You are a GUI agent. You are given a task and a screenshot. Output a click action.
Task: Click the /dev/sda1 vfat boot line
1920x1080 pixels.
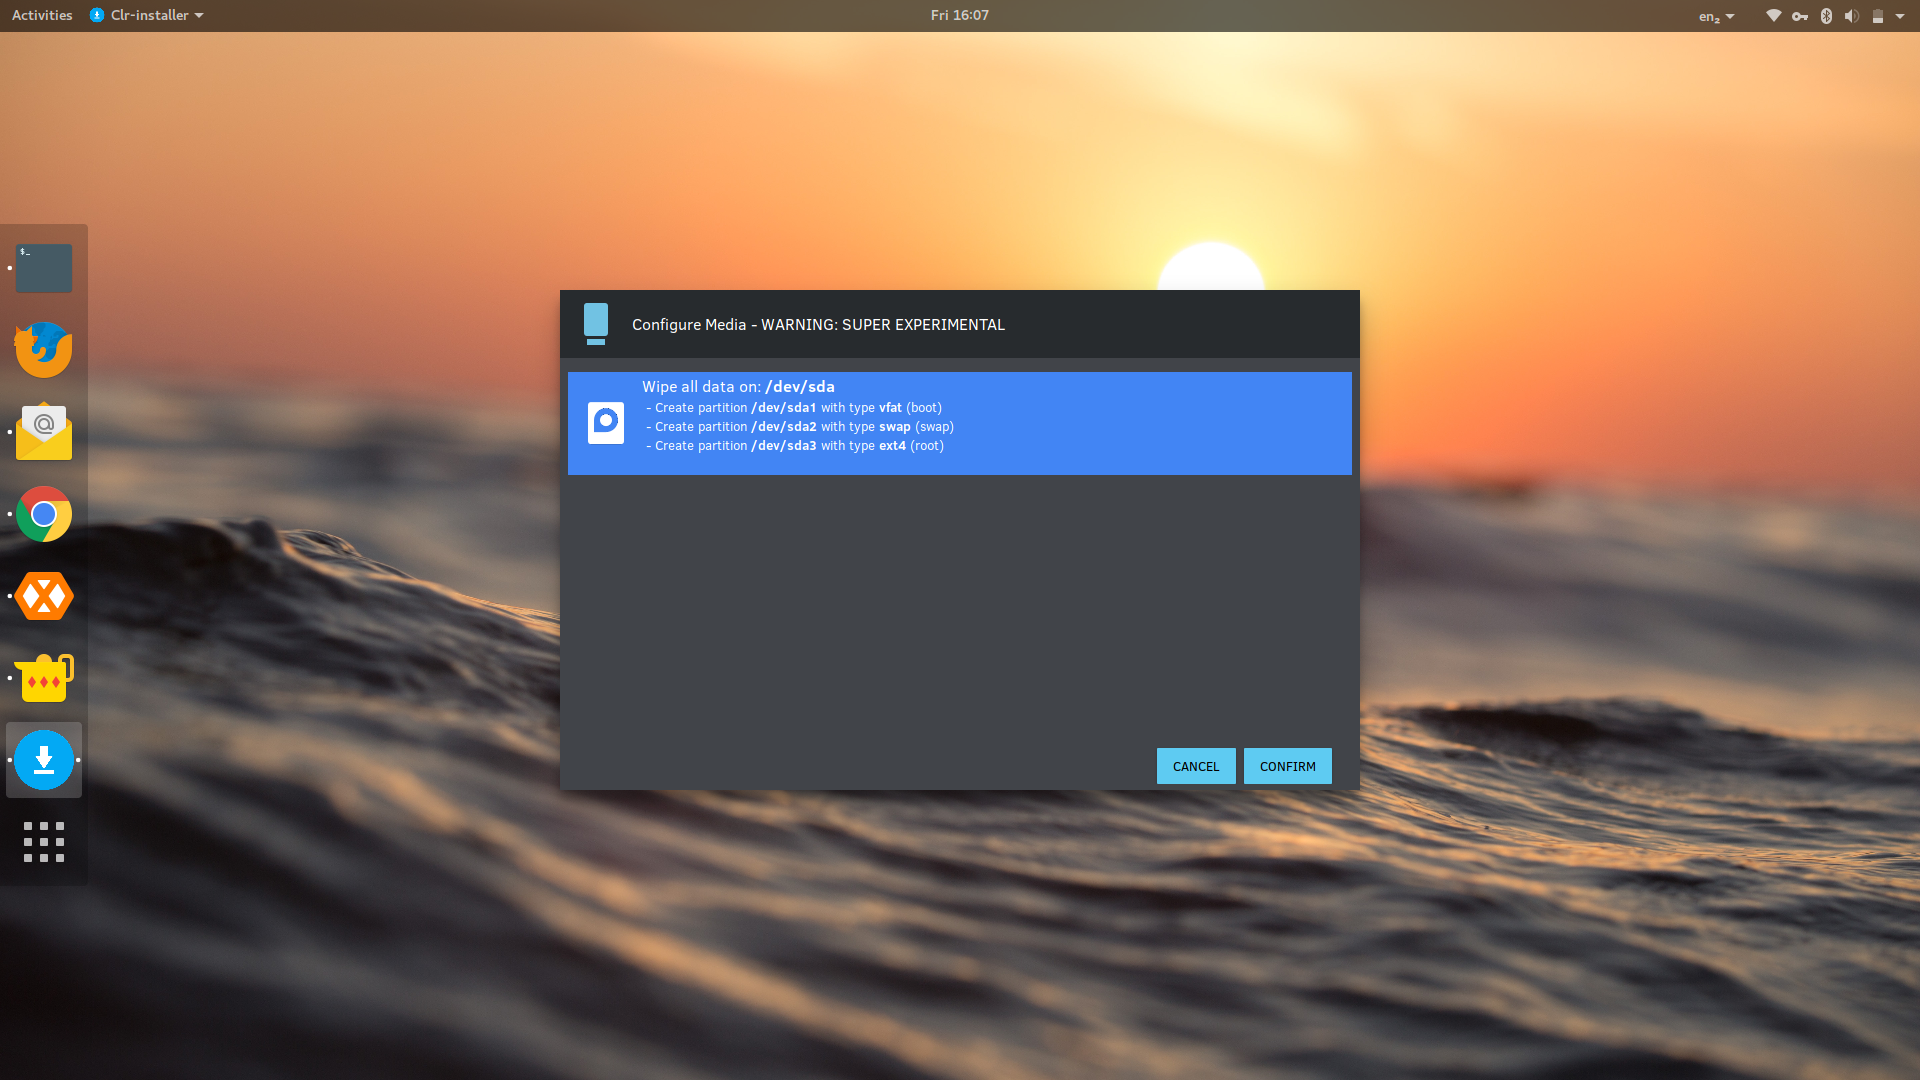794,408
